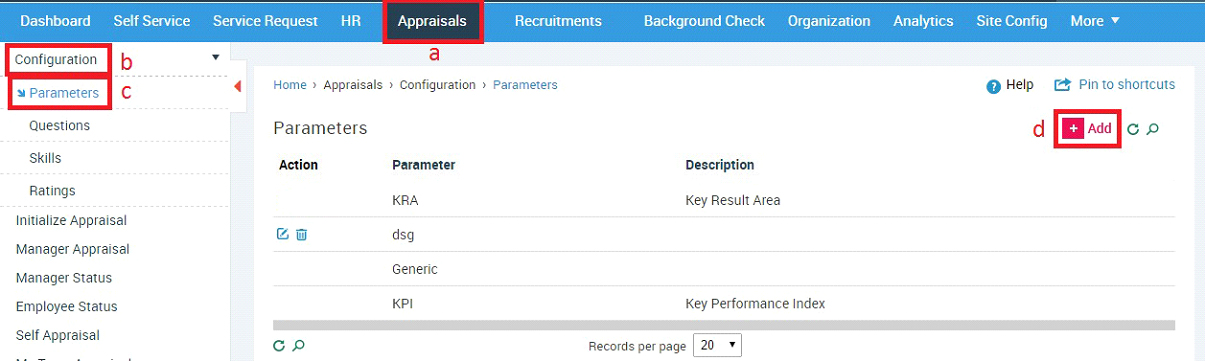Open Help via the question mark icon
This screenshot has height=361, width=1205.
(x=993, y=86)
